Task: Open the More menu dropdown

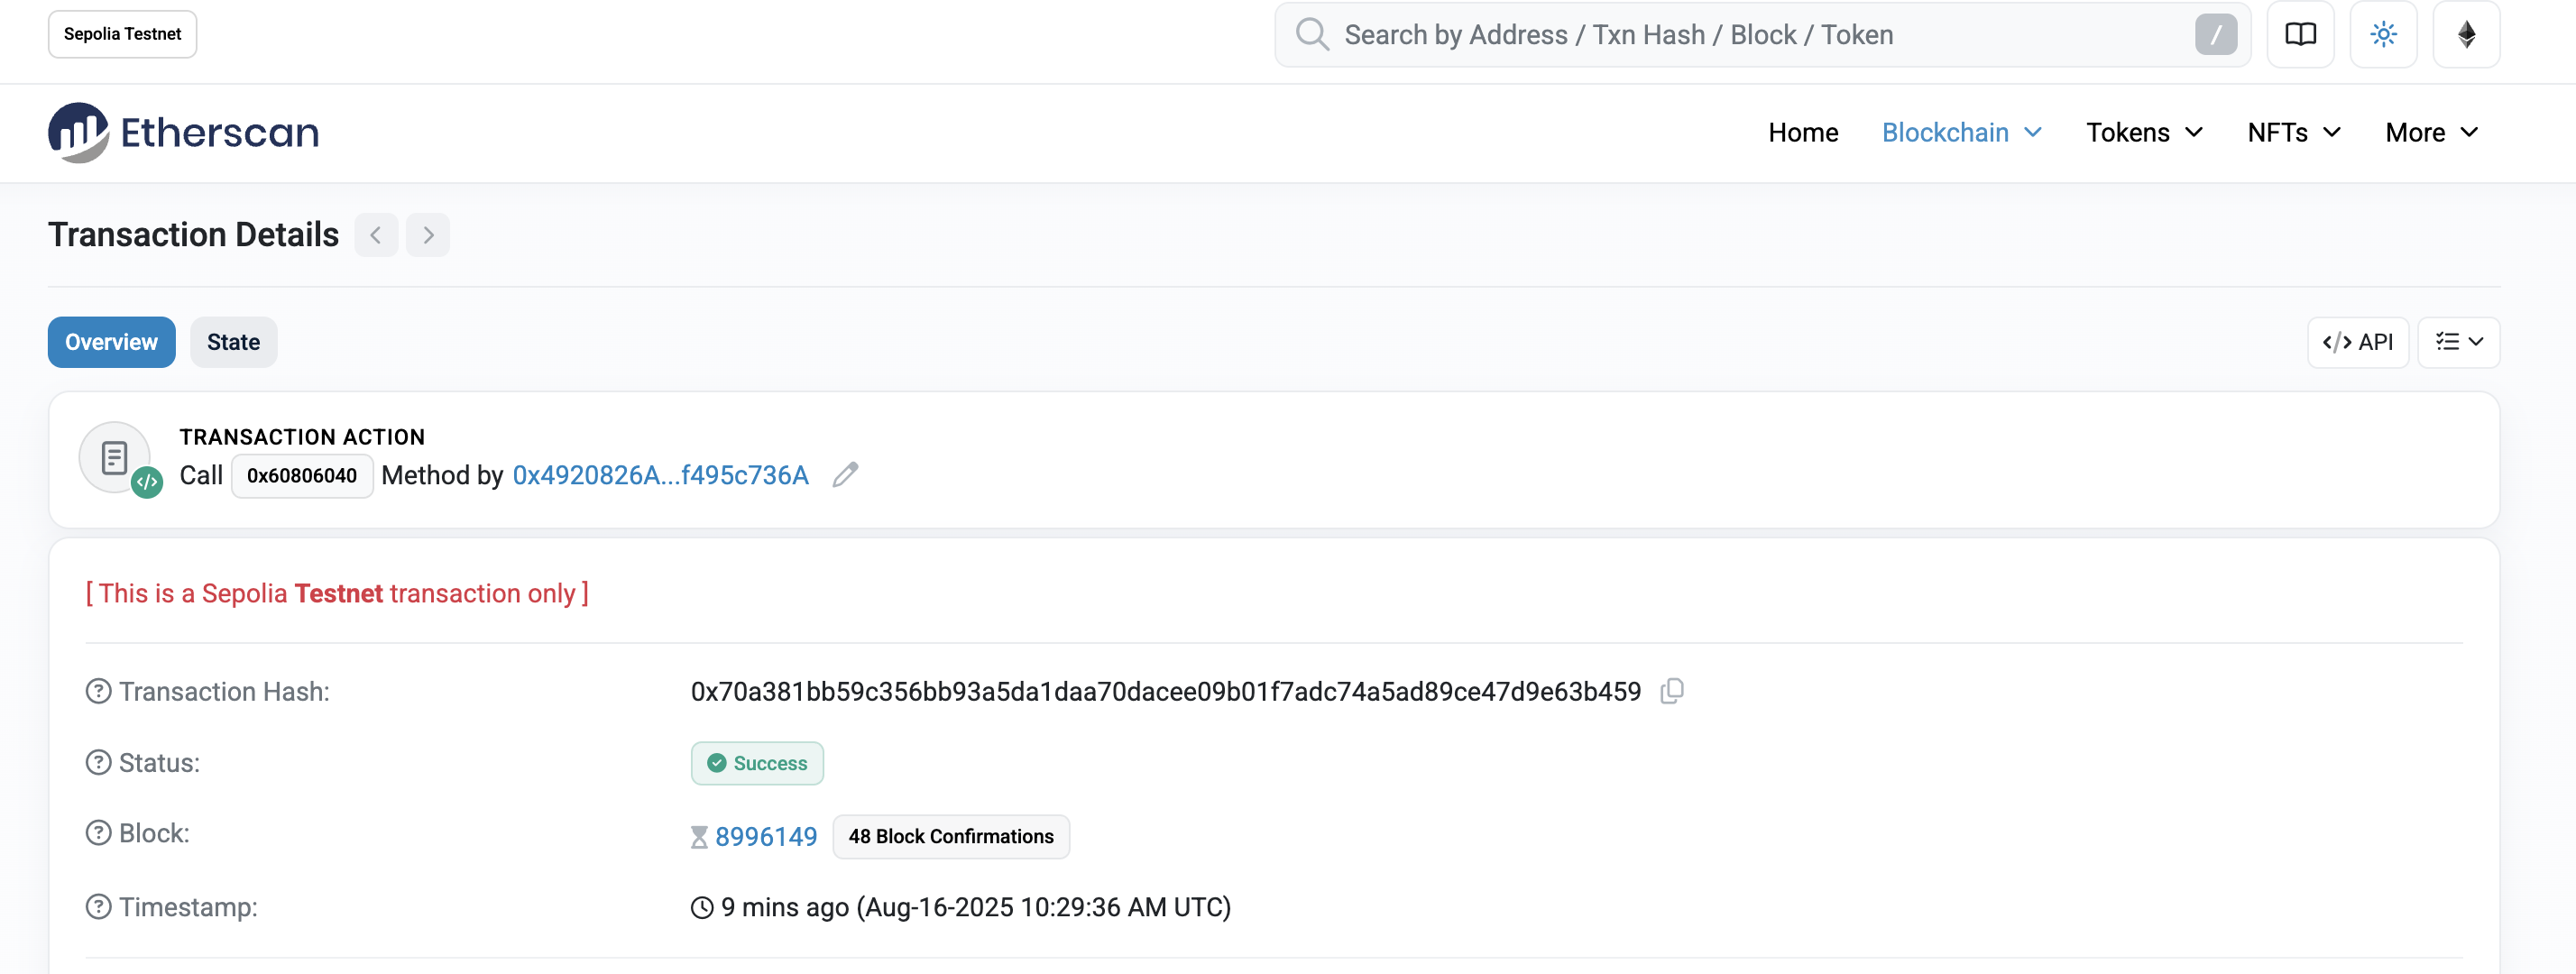Action: click(x=2431, y=132)
